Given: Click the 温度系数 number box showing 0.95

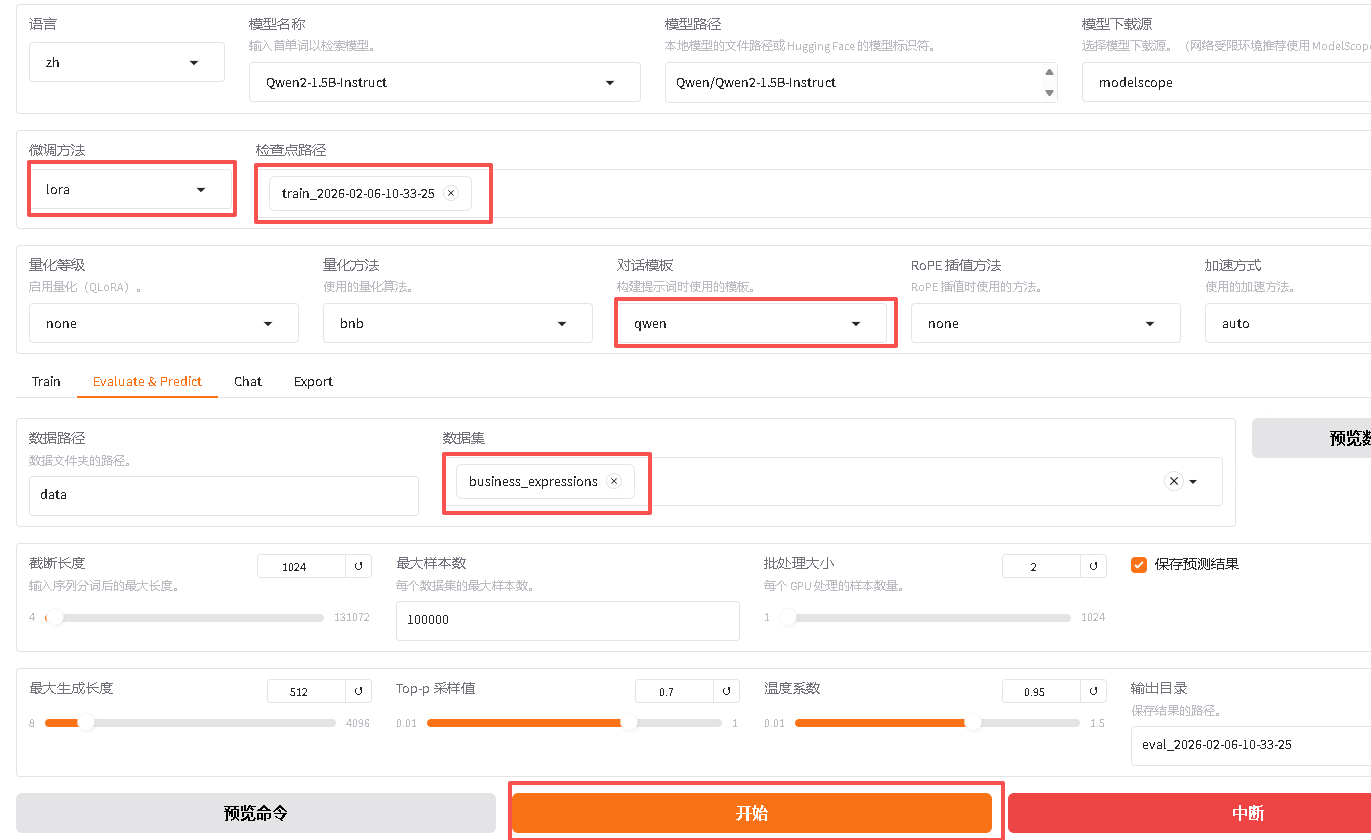Looking at the screenshot, I should tap(1042, 692).
